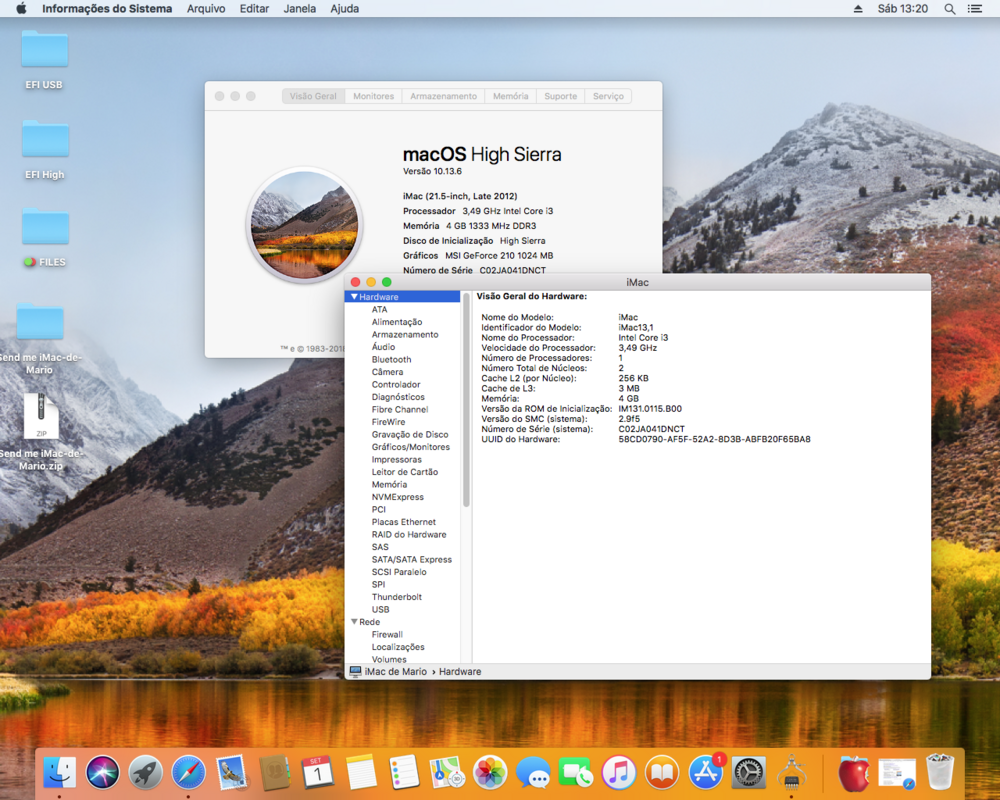Viewport: 1000px width, 800px height.
Task: Click the Spotlight search magnifier
Action: coord(950,9)
